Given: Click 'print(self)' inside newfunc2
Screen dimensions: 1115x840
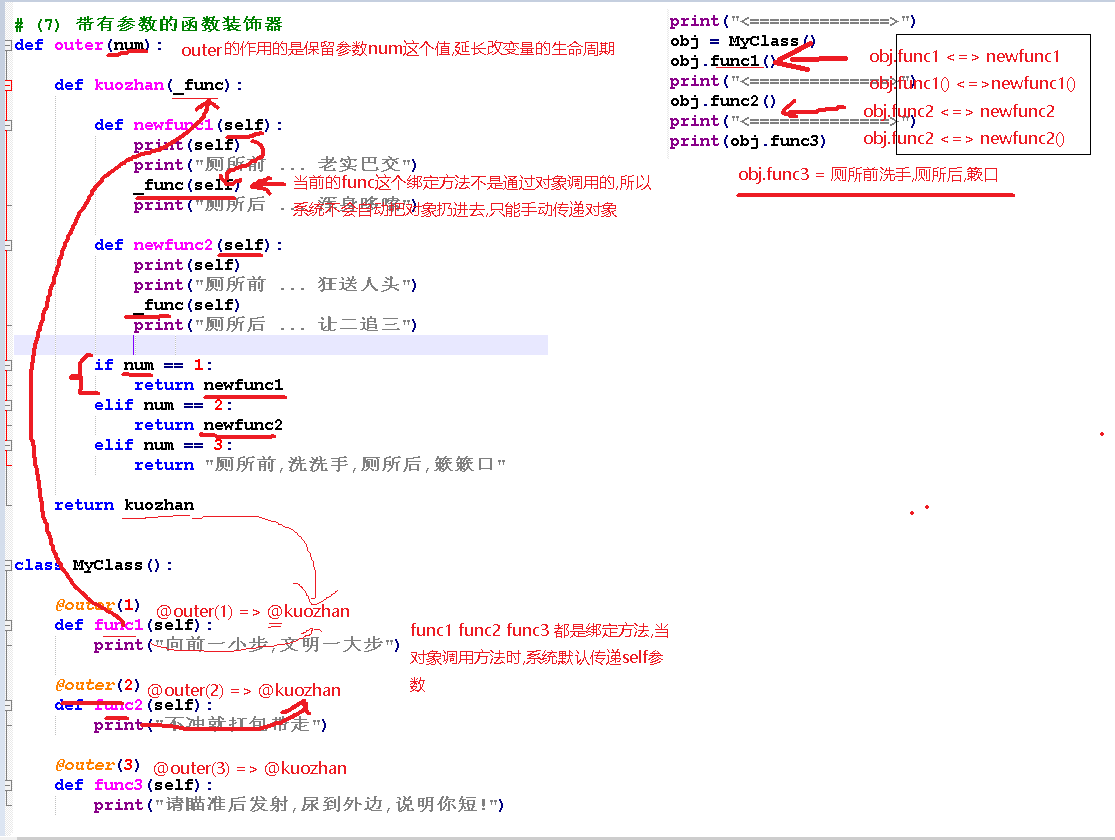Looking at the screenshot, I should click(186, 265).
